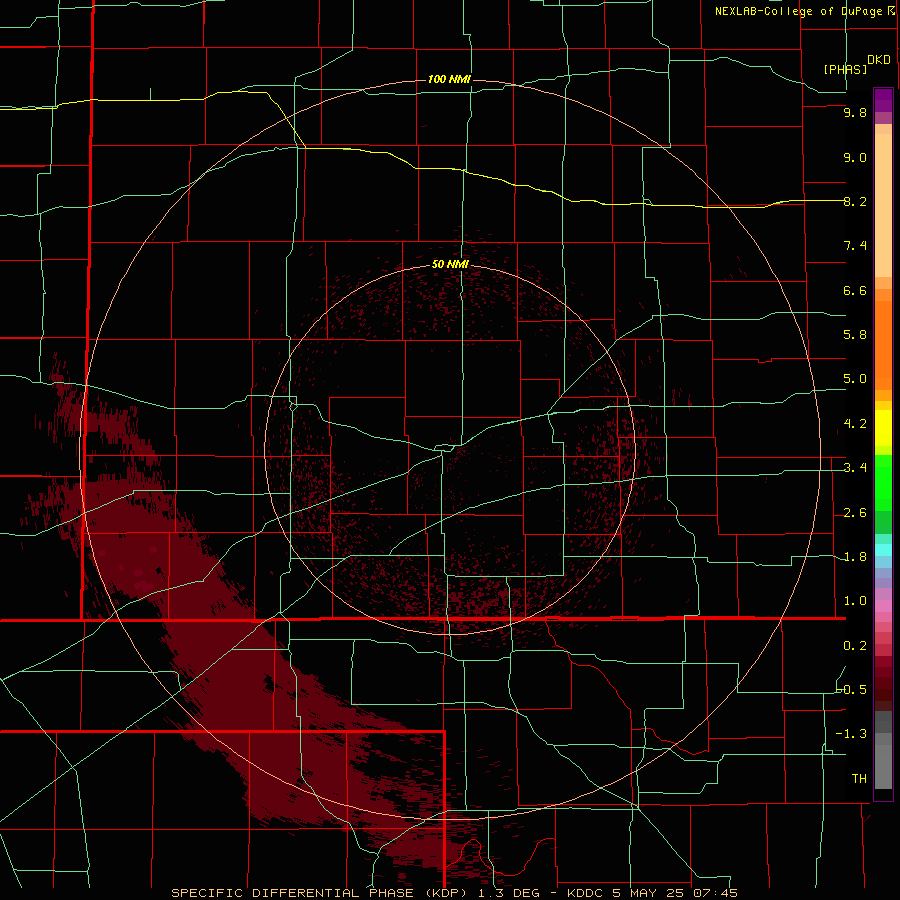Click the 5 MAY 25 07:45 timestamp
Viewport: 900px width, 900px height.
[676, 893]
